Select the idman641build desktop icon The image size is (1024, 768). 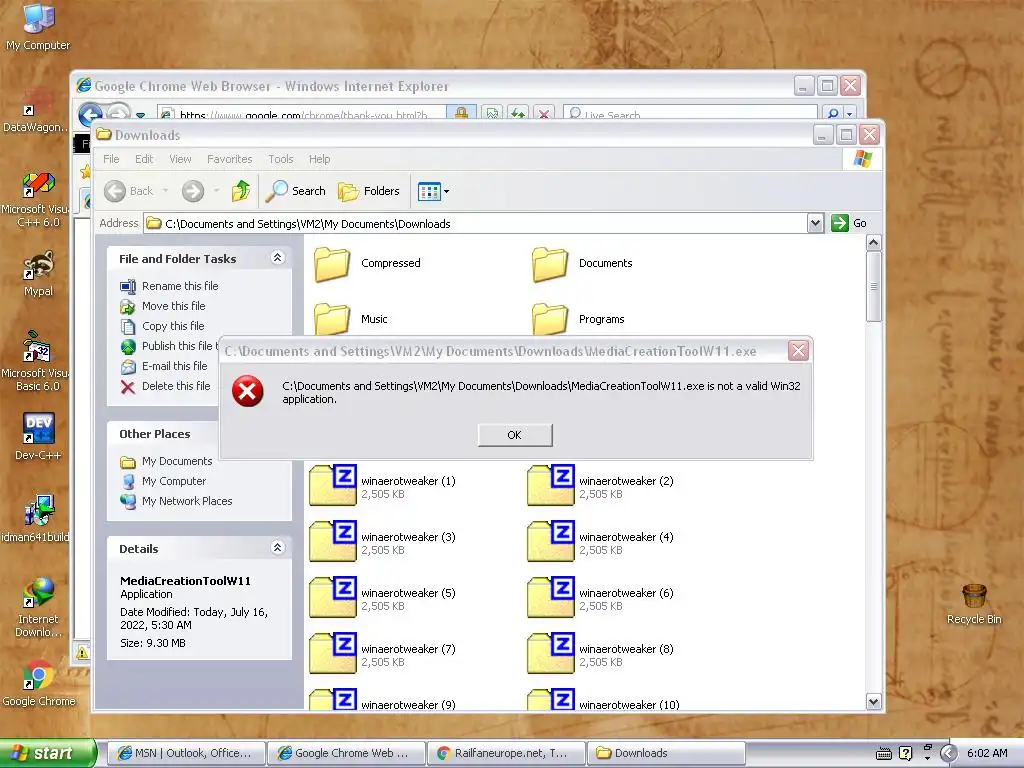36,519
